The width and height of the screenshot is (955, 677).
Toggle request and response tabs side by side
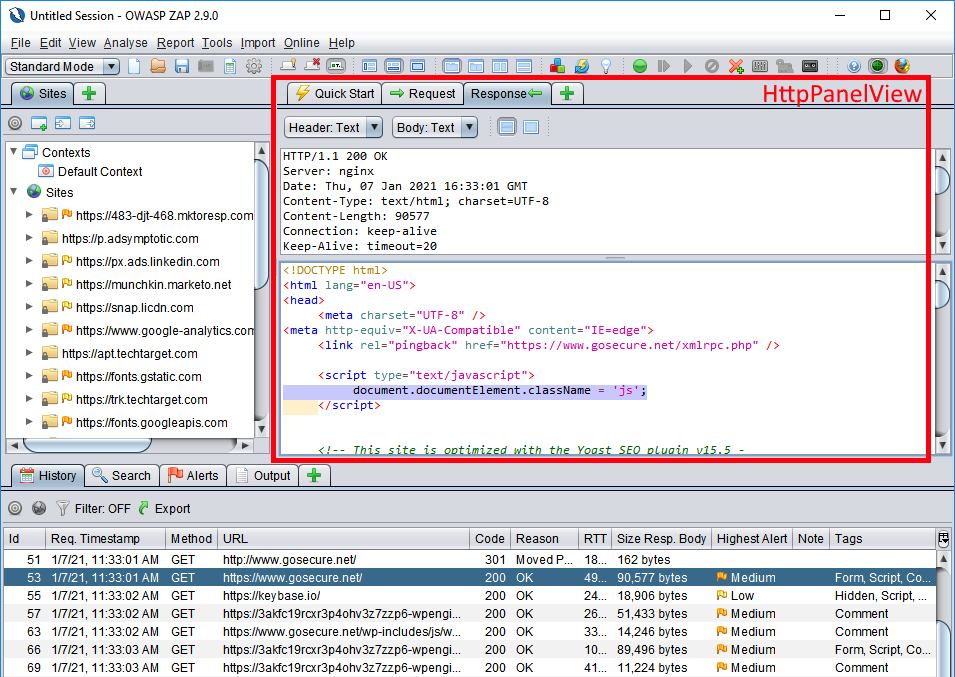(x=500, y=66)
